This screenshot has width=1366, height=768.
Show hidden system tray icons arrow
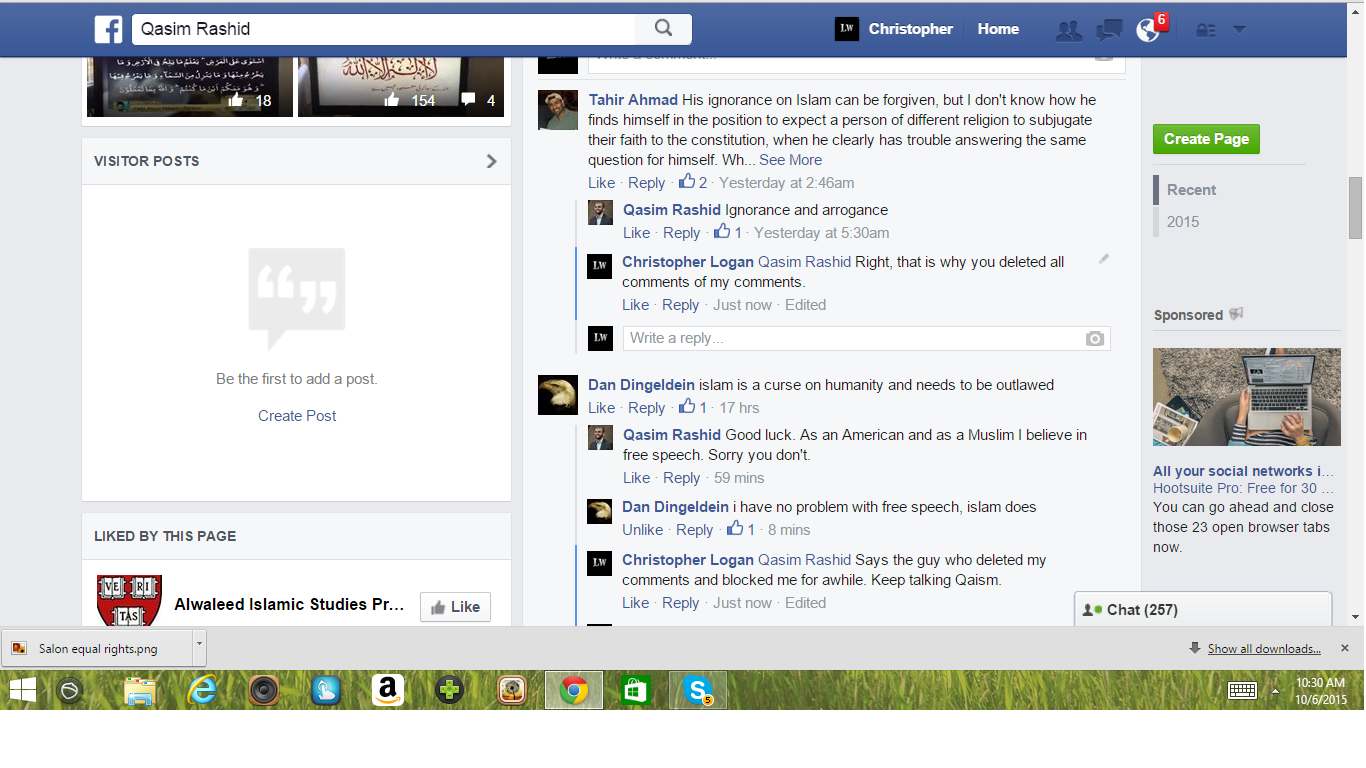1275,690
